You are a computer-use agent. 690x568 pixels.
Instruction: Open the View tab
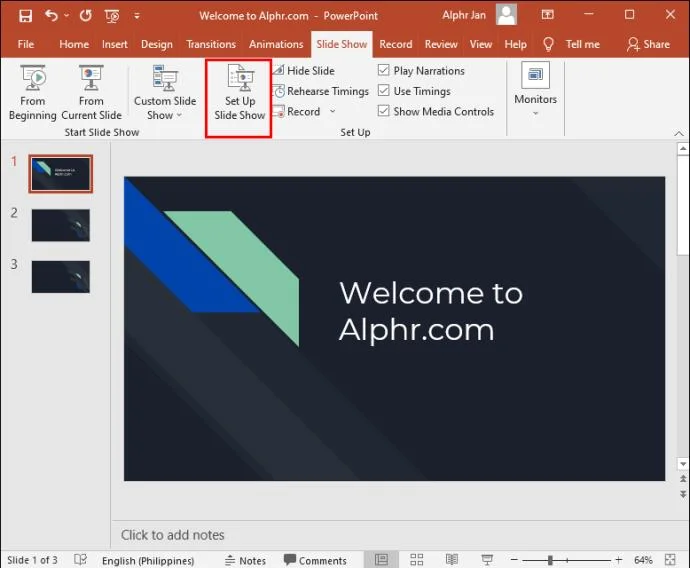coord(481,44)
